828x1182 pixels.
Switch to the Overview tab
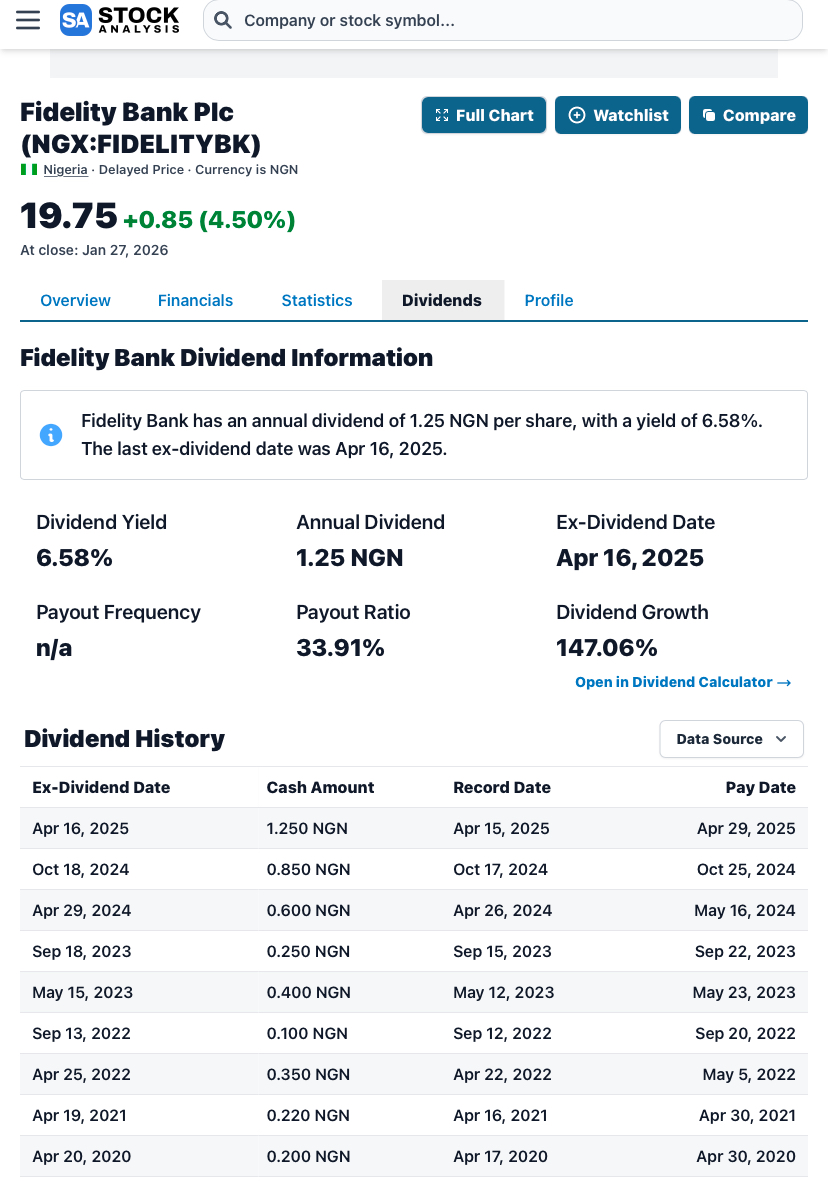75,300
